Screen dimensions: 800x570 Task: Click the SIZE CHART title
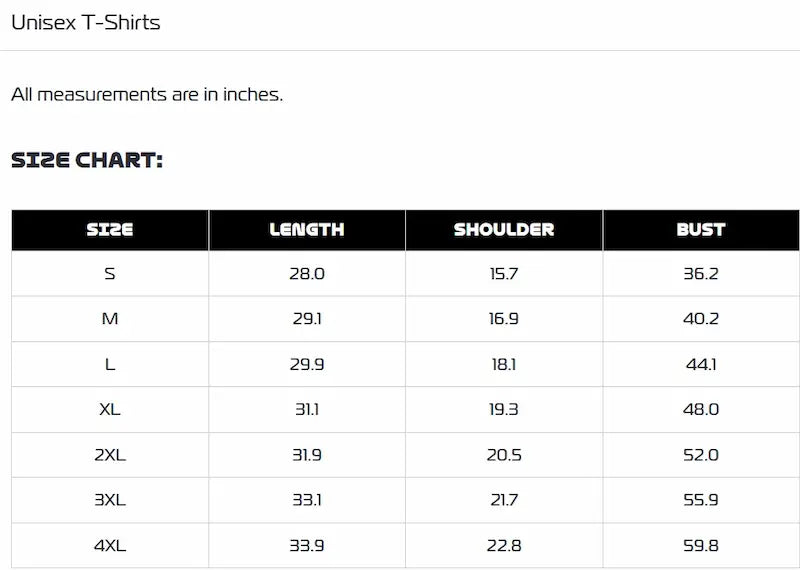pyautogui.click(x=87, y=160)
